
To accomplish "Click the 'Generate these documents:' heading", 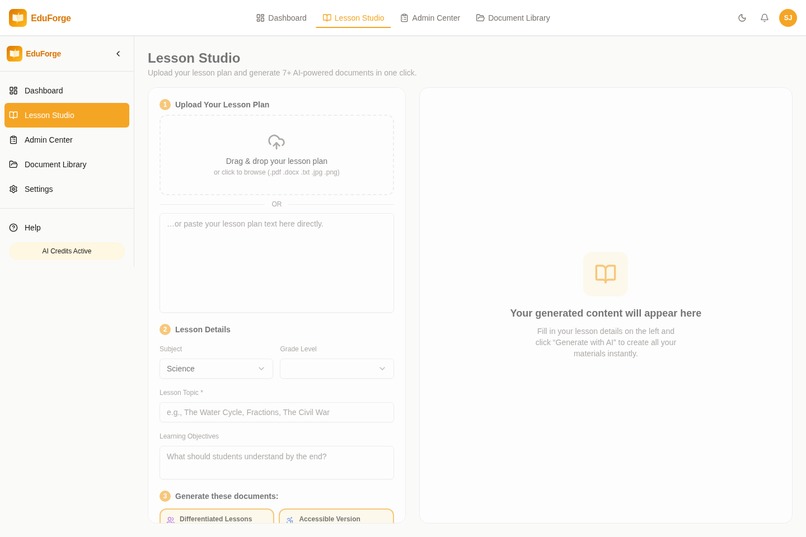I will (x=227, y=496).
